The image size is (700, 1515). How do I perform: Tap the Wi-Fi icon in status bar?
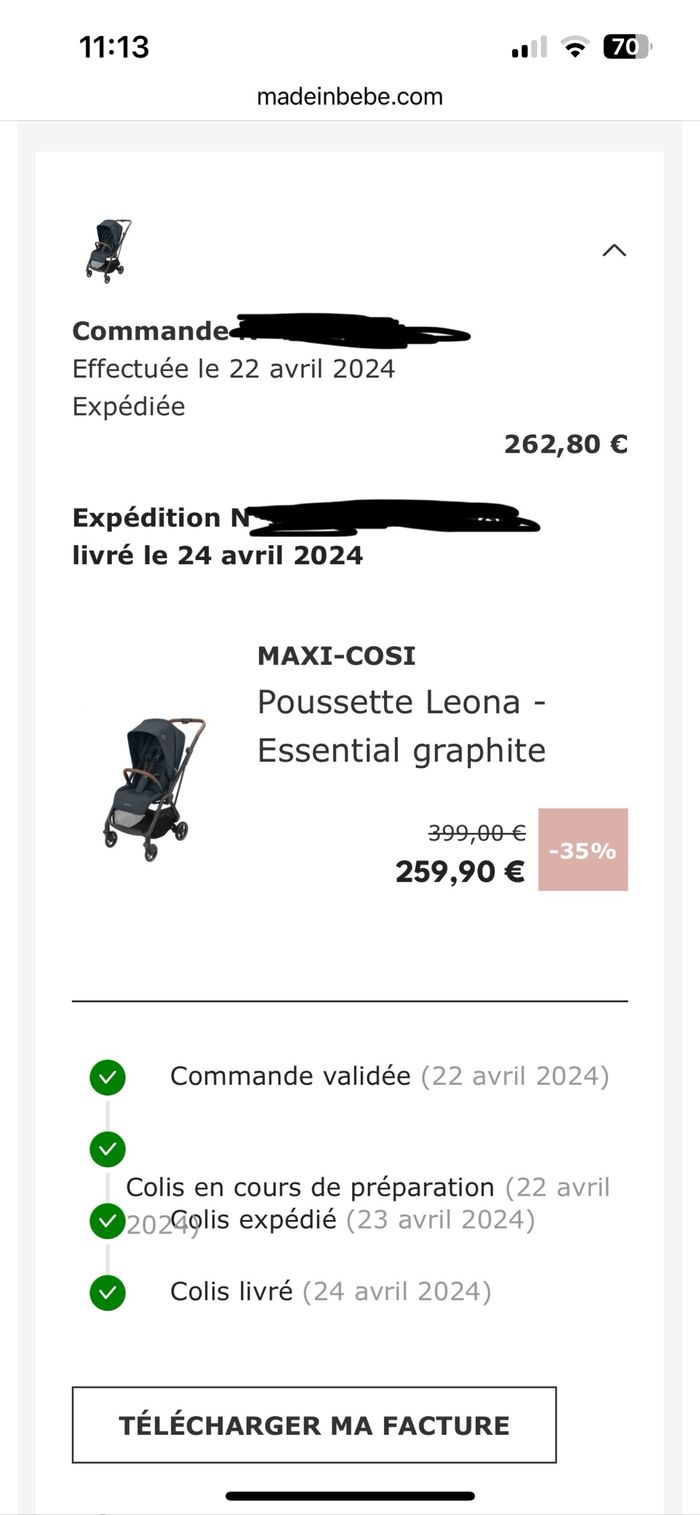574,47
